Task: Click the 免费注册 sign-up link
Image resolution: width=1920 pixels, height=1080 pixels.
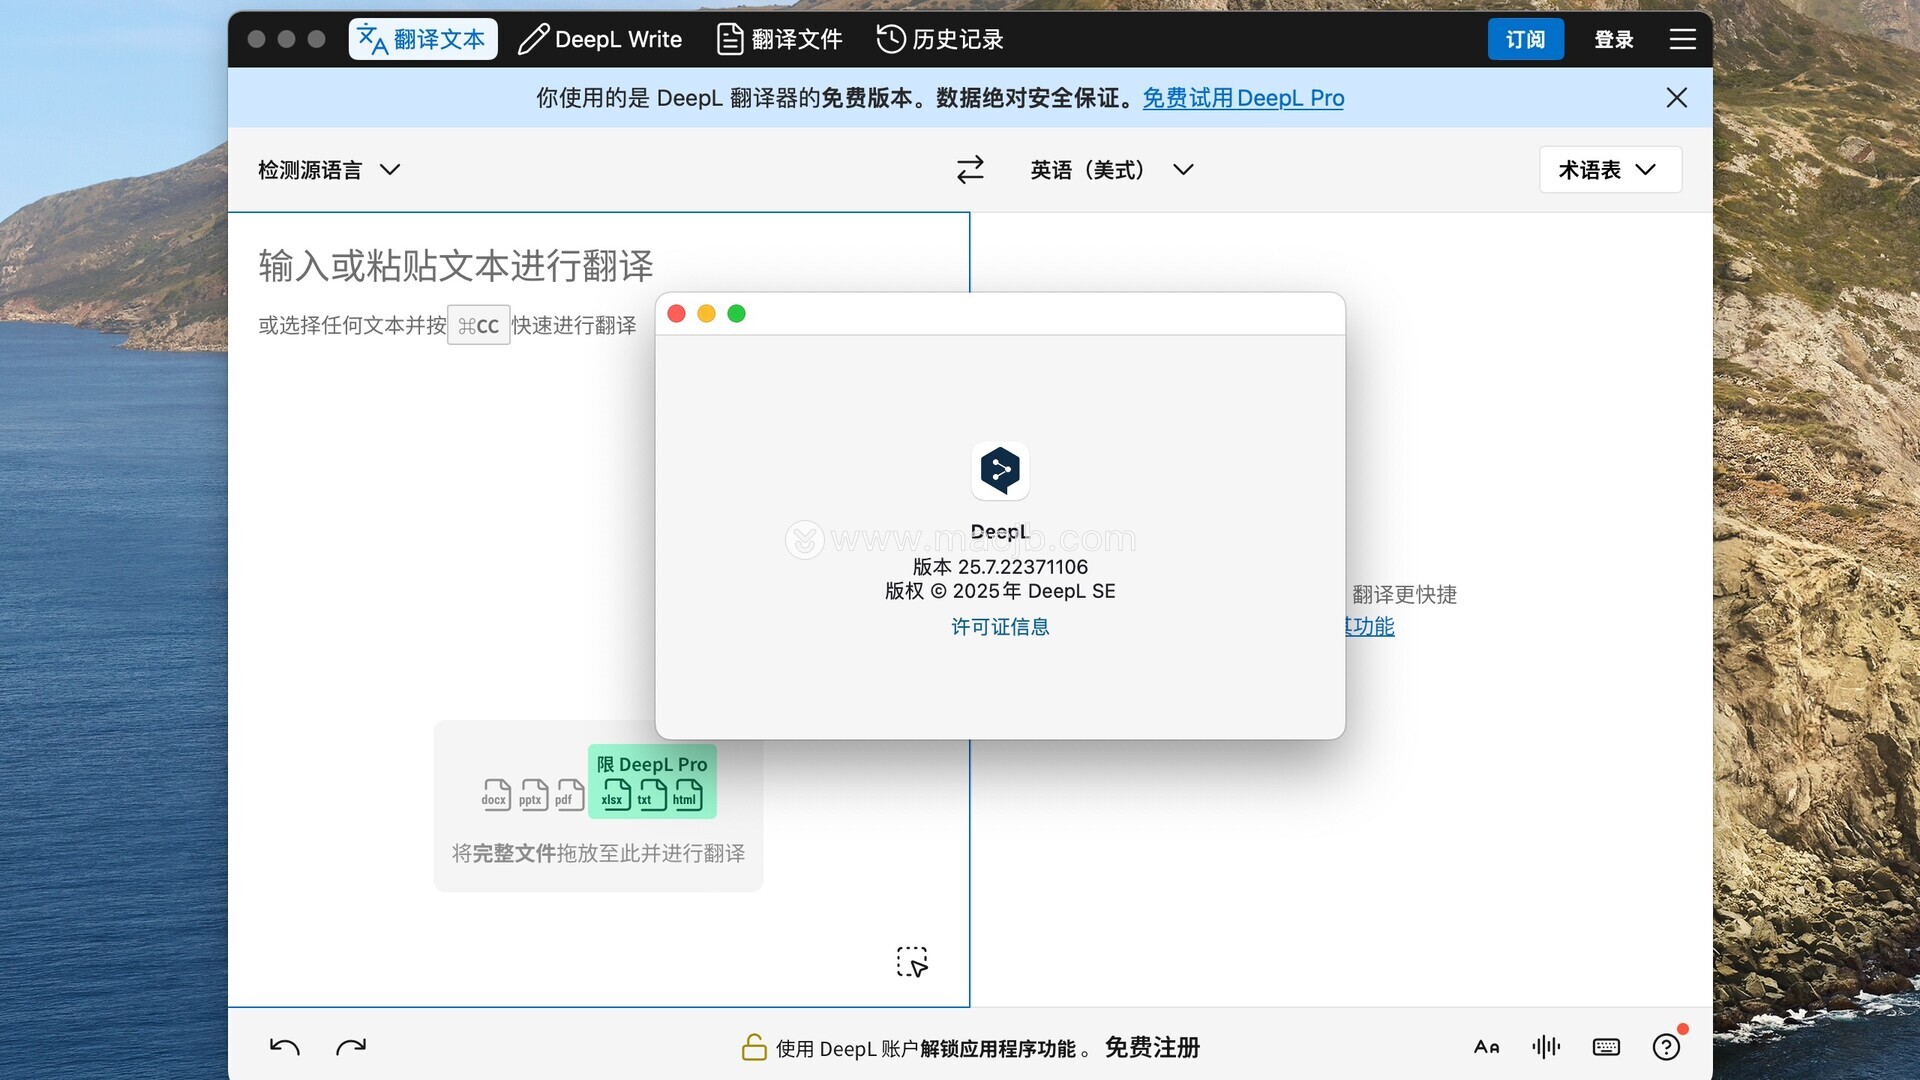Action: [x=1152, y=1047]
